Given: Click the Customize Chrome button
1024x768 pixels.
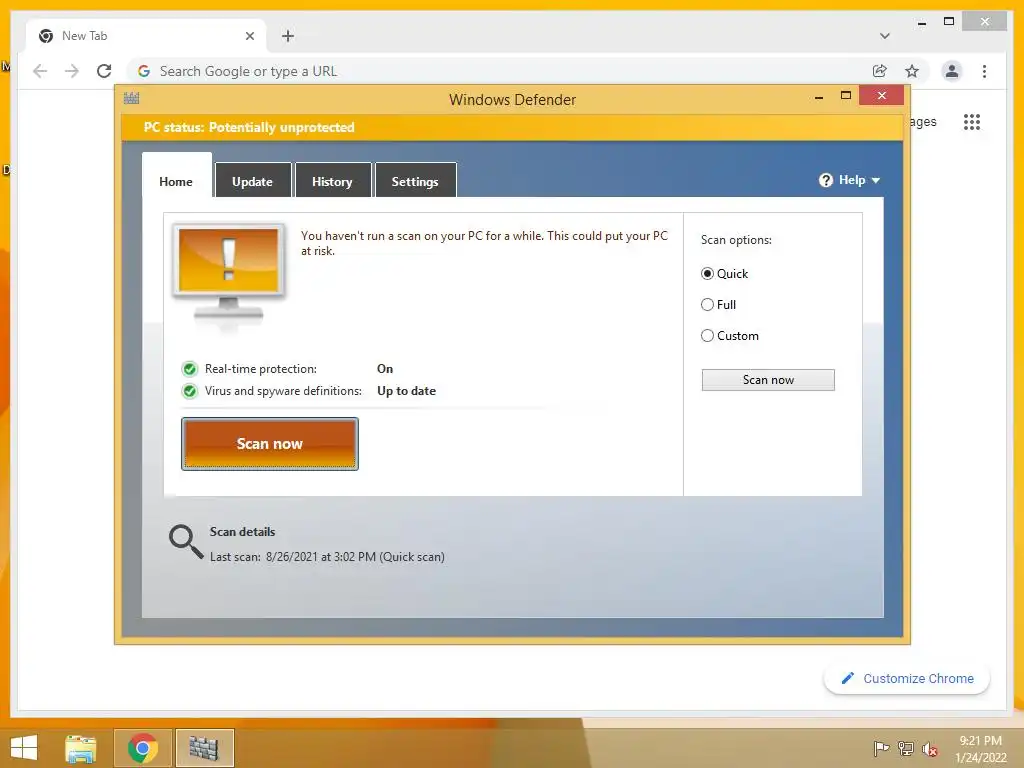Looking at the screenshot, I should 907,679.
